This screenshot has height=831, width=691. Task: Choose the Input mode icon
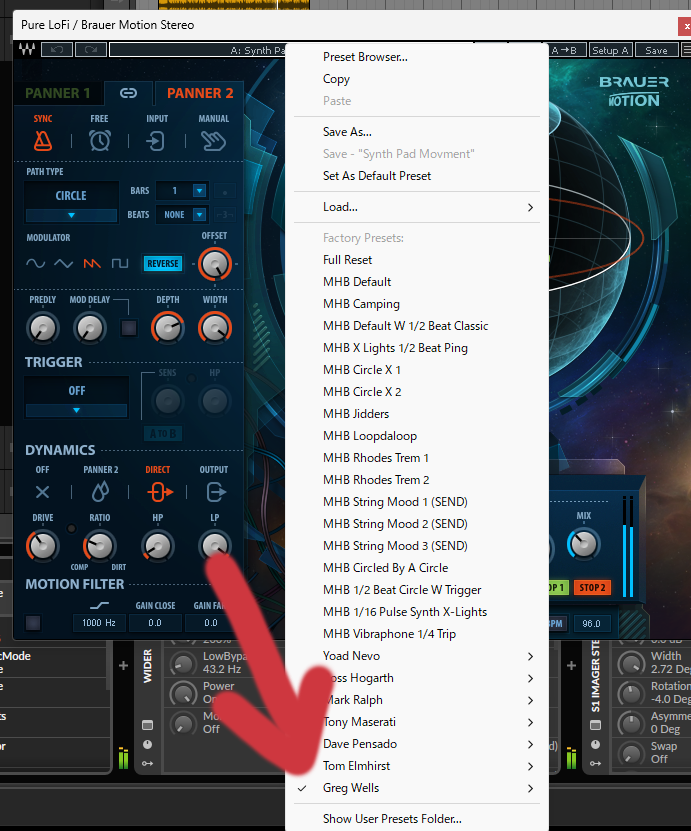click(156, 140)
